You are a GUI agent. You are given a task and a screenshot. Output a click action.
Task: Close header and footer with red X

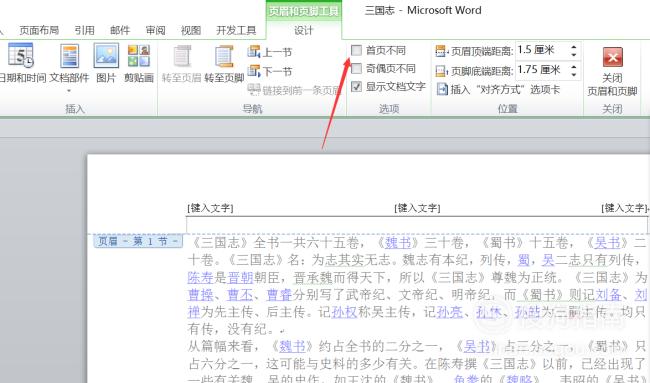[612, 57]
